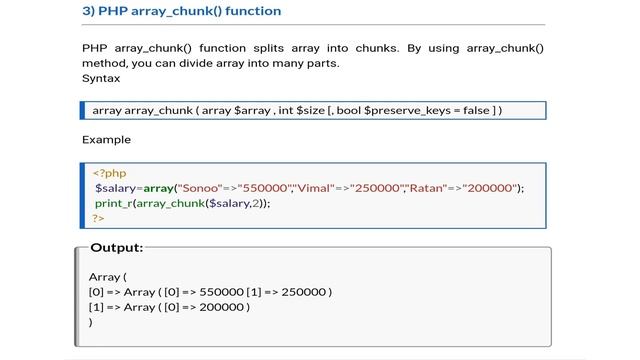Click the final ')' in the output box
This screenshot has height=360, width=640.
pyautogui.click(x=91, y=322)
